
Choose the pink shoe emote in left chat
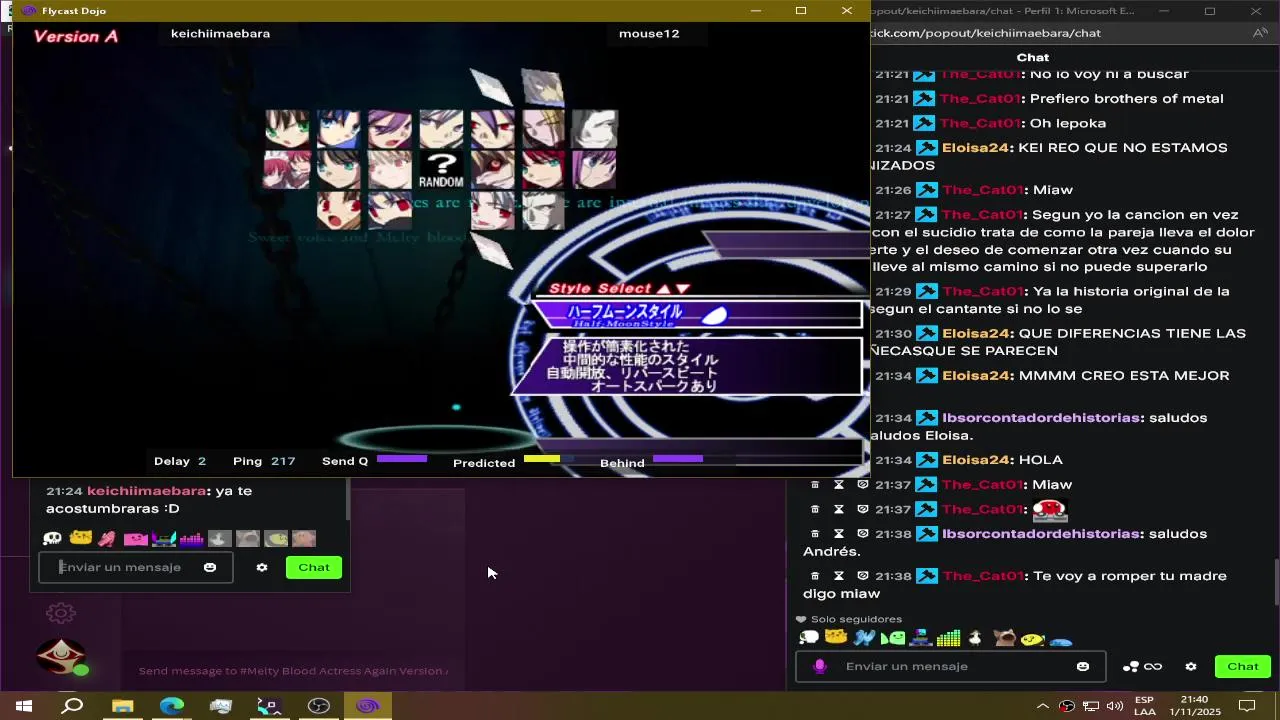click(107, 538)
